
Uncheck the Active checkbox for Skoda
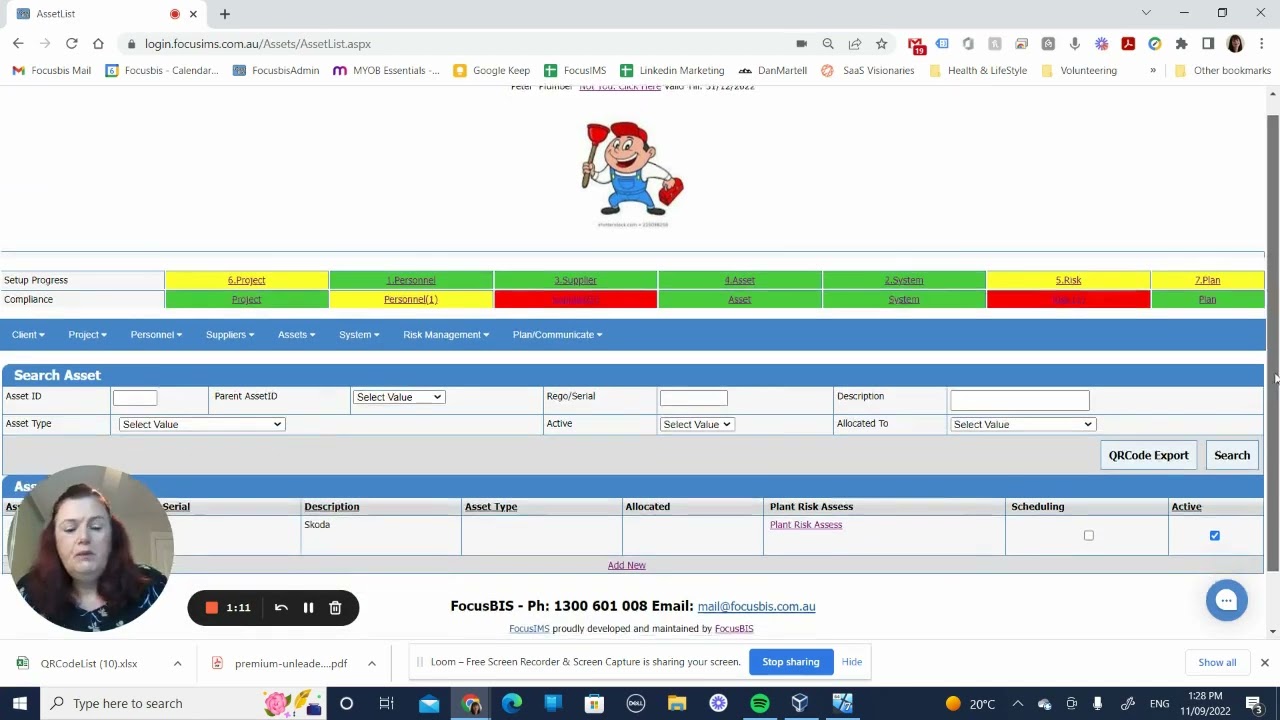point(1215,536)
